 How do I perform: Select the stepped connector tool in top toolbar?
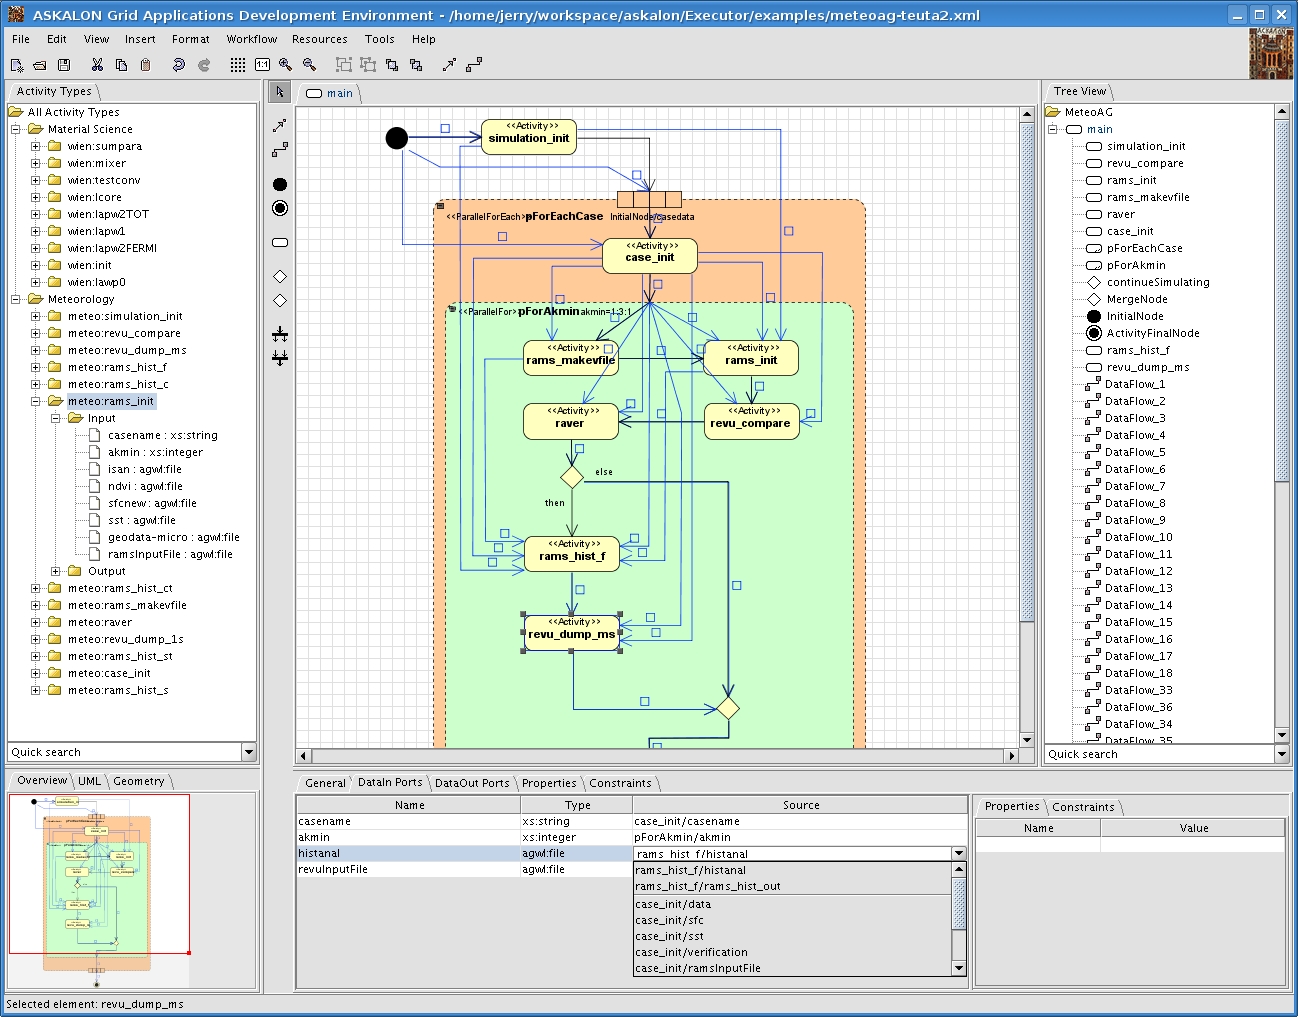click(474, 65)
